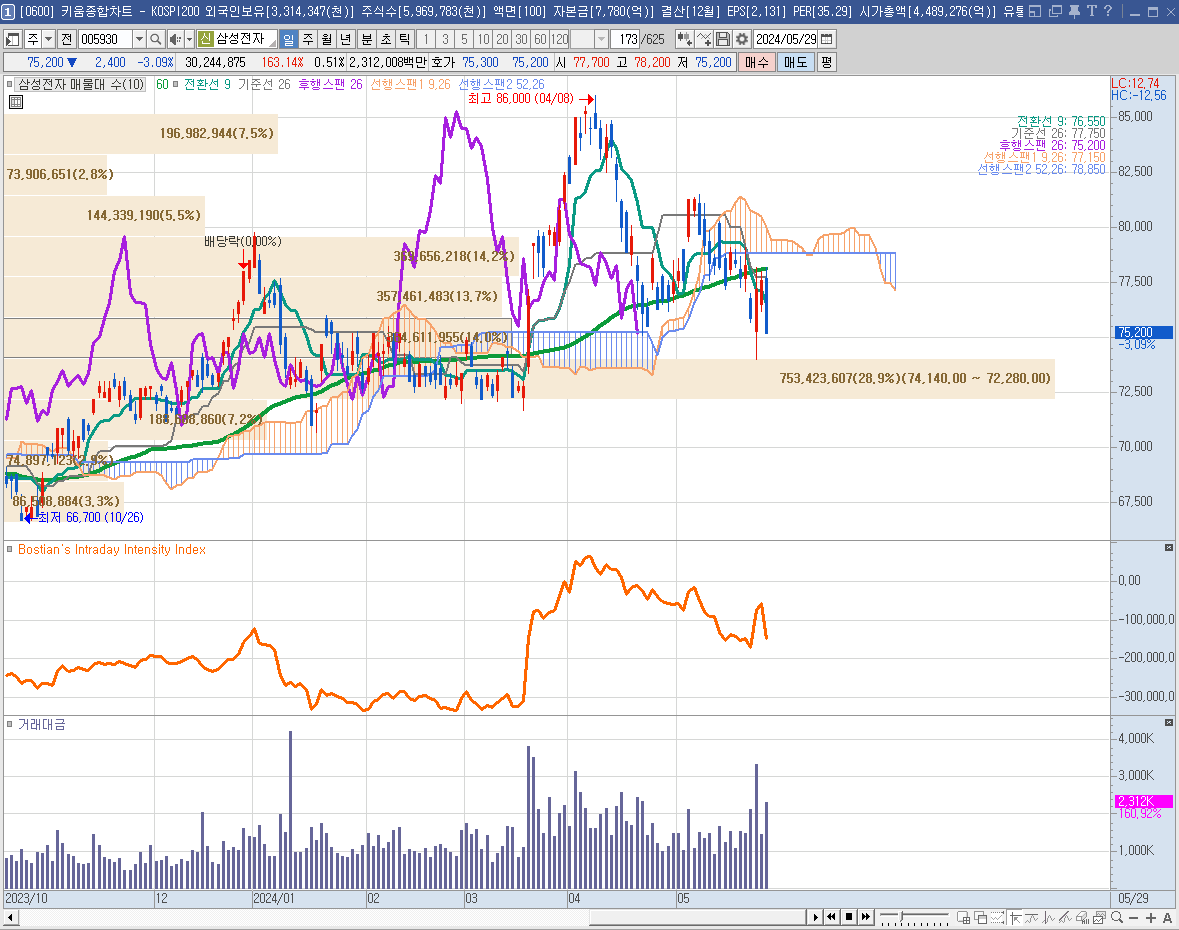Click the chart image capture icon at bottom
Screen dimensions: 1179x930
[1099, 917]
